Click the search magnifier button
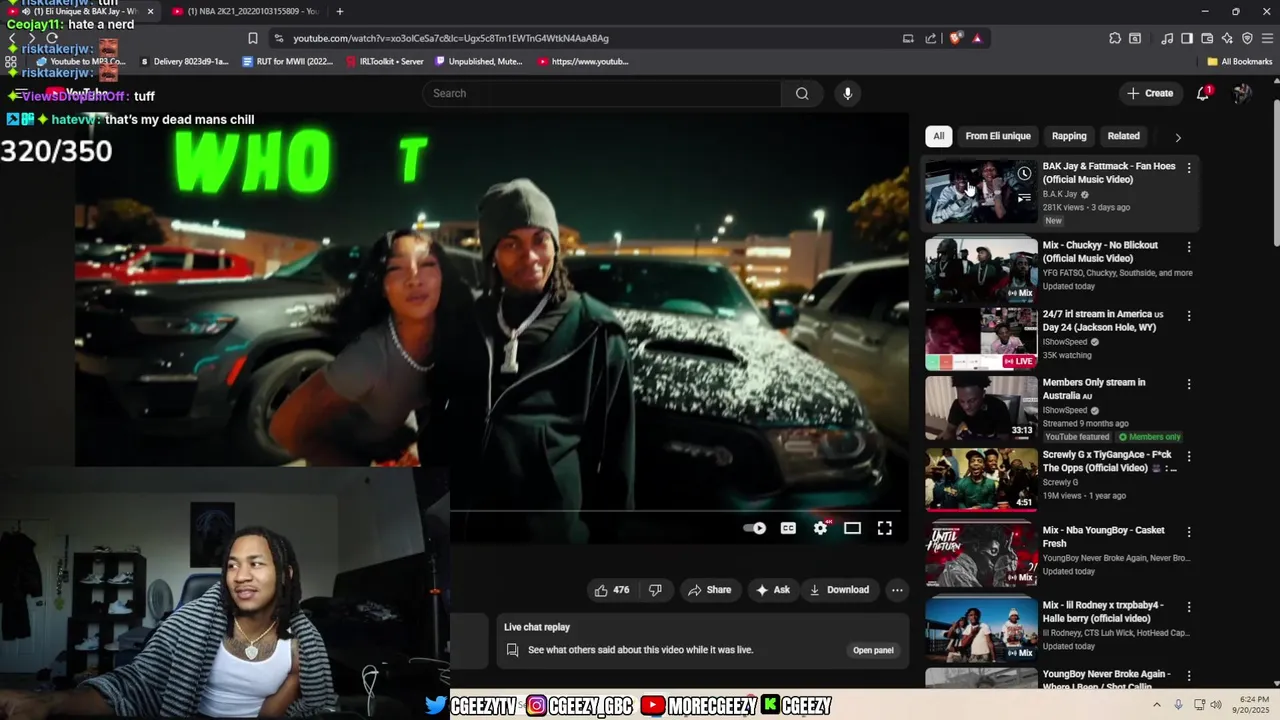 [x=802, y=93]
